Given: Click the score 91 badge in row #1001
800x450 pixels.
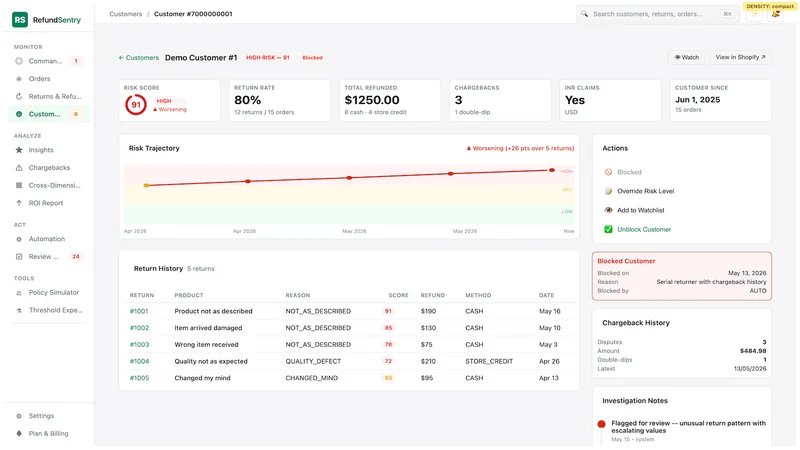Looking at the screenshot, I should point(388,311).
